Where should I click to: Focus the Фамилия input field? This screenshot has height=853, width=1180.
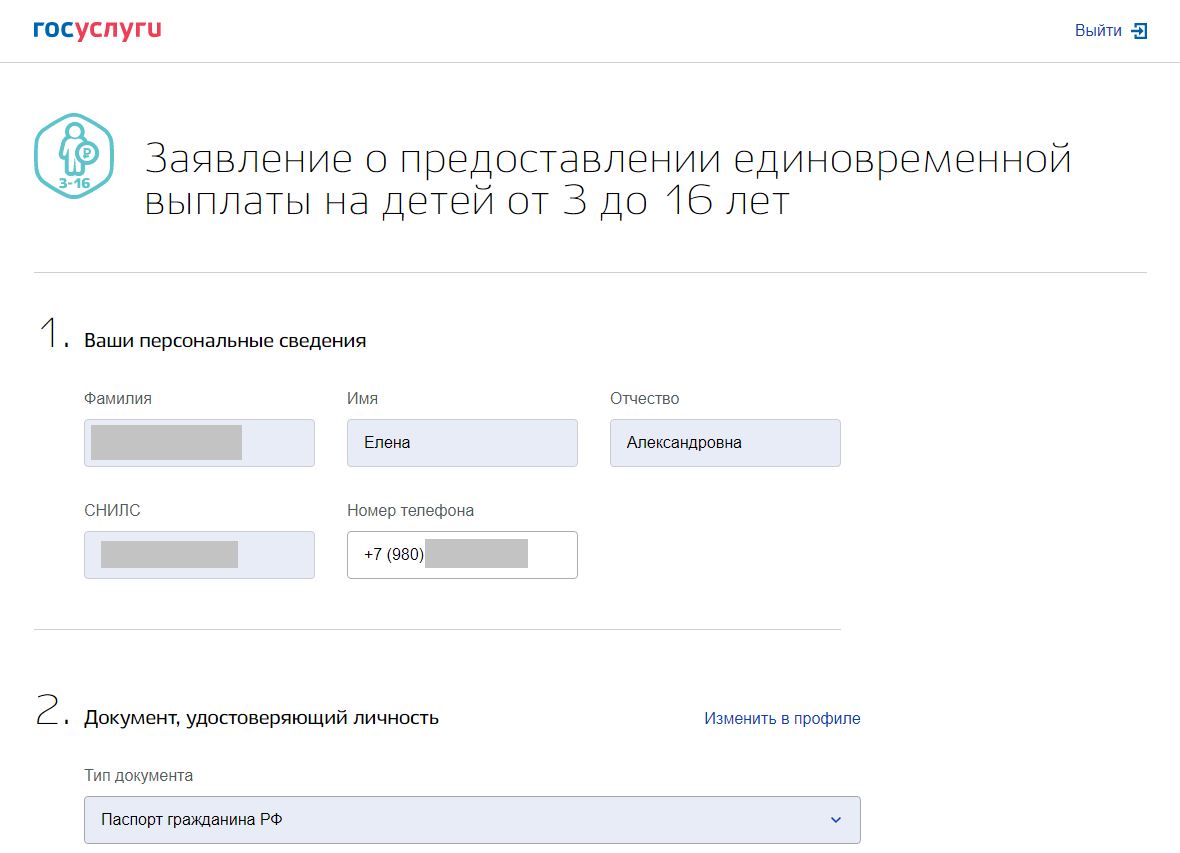[x=199, y=443]
